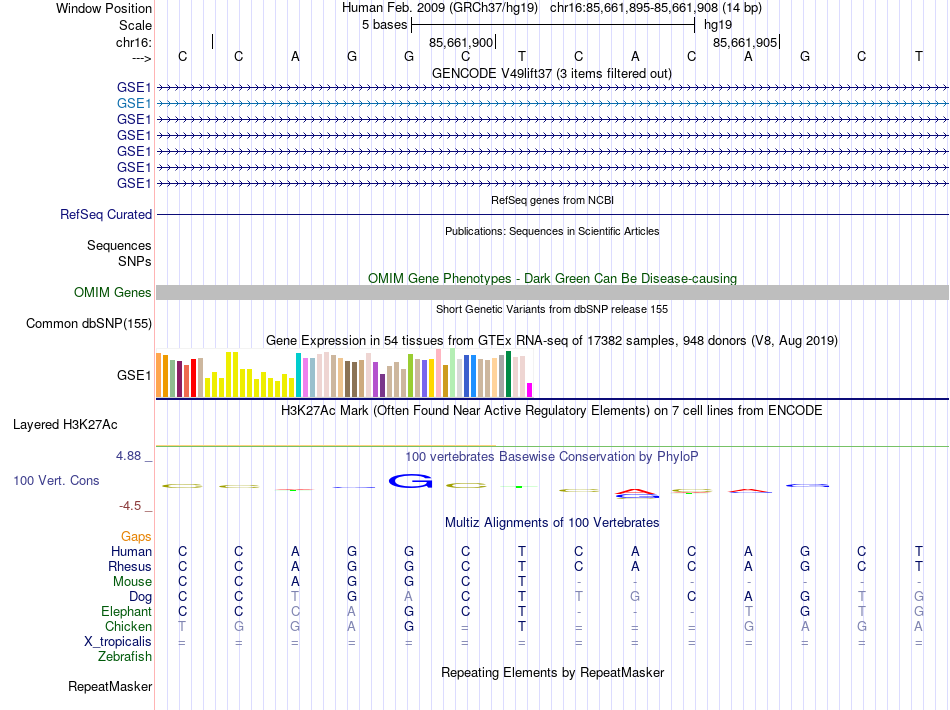Click the light-blue highlighted GSE1 transcript label

[x=133, y=103]
